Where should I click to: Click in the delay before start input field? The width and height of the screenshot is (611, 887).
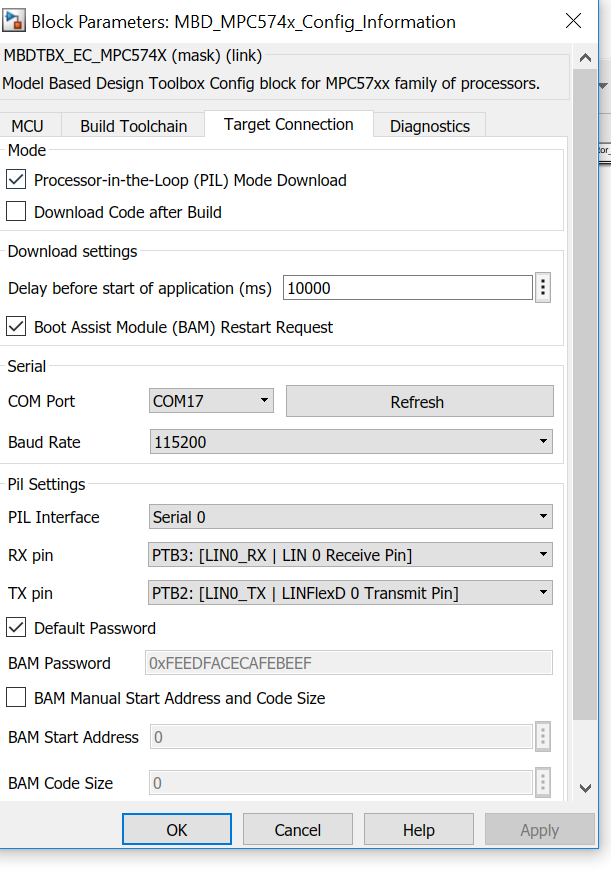407,288
